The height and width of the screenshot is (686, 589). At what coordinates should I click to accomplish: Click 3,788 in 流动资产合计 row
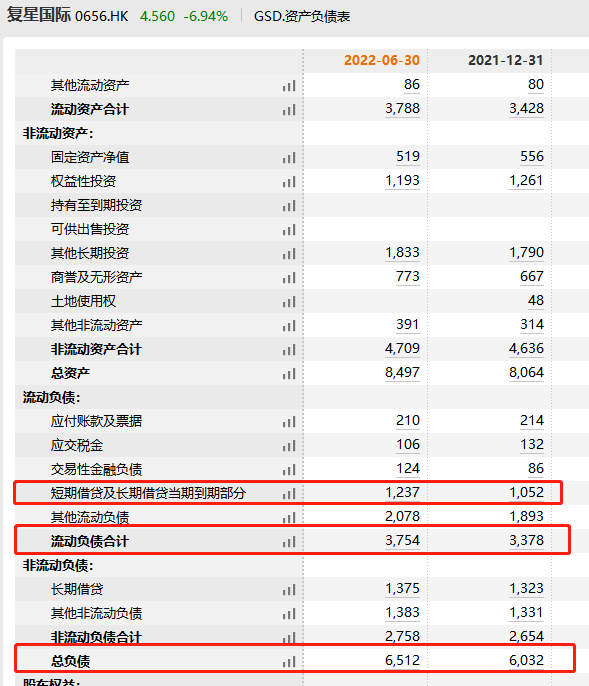tap(402, 108)
